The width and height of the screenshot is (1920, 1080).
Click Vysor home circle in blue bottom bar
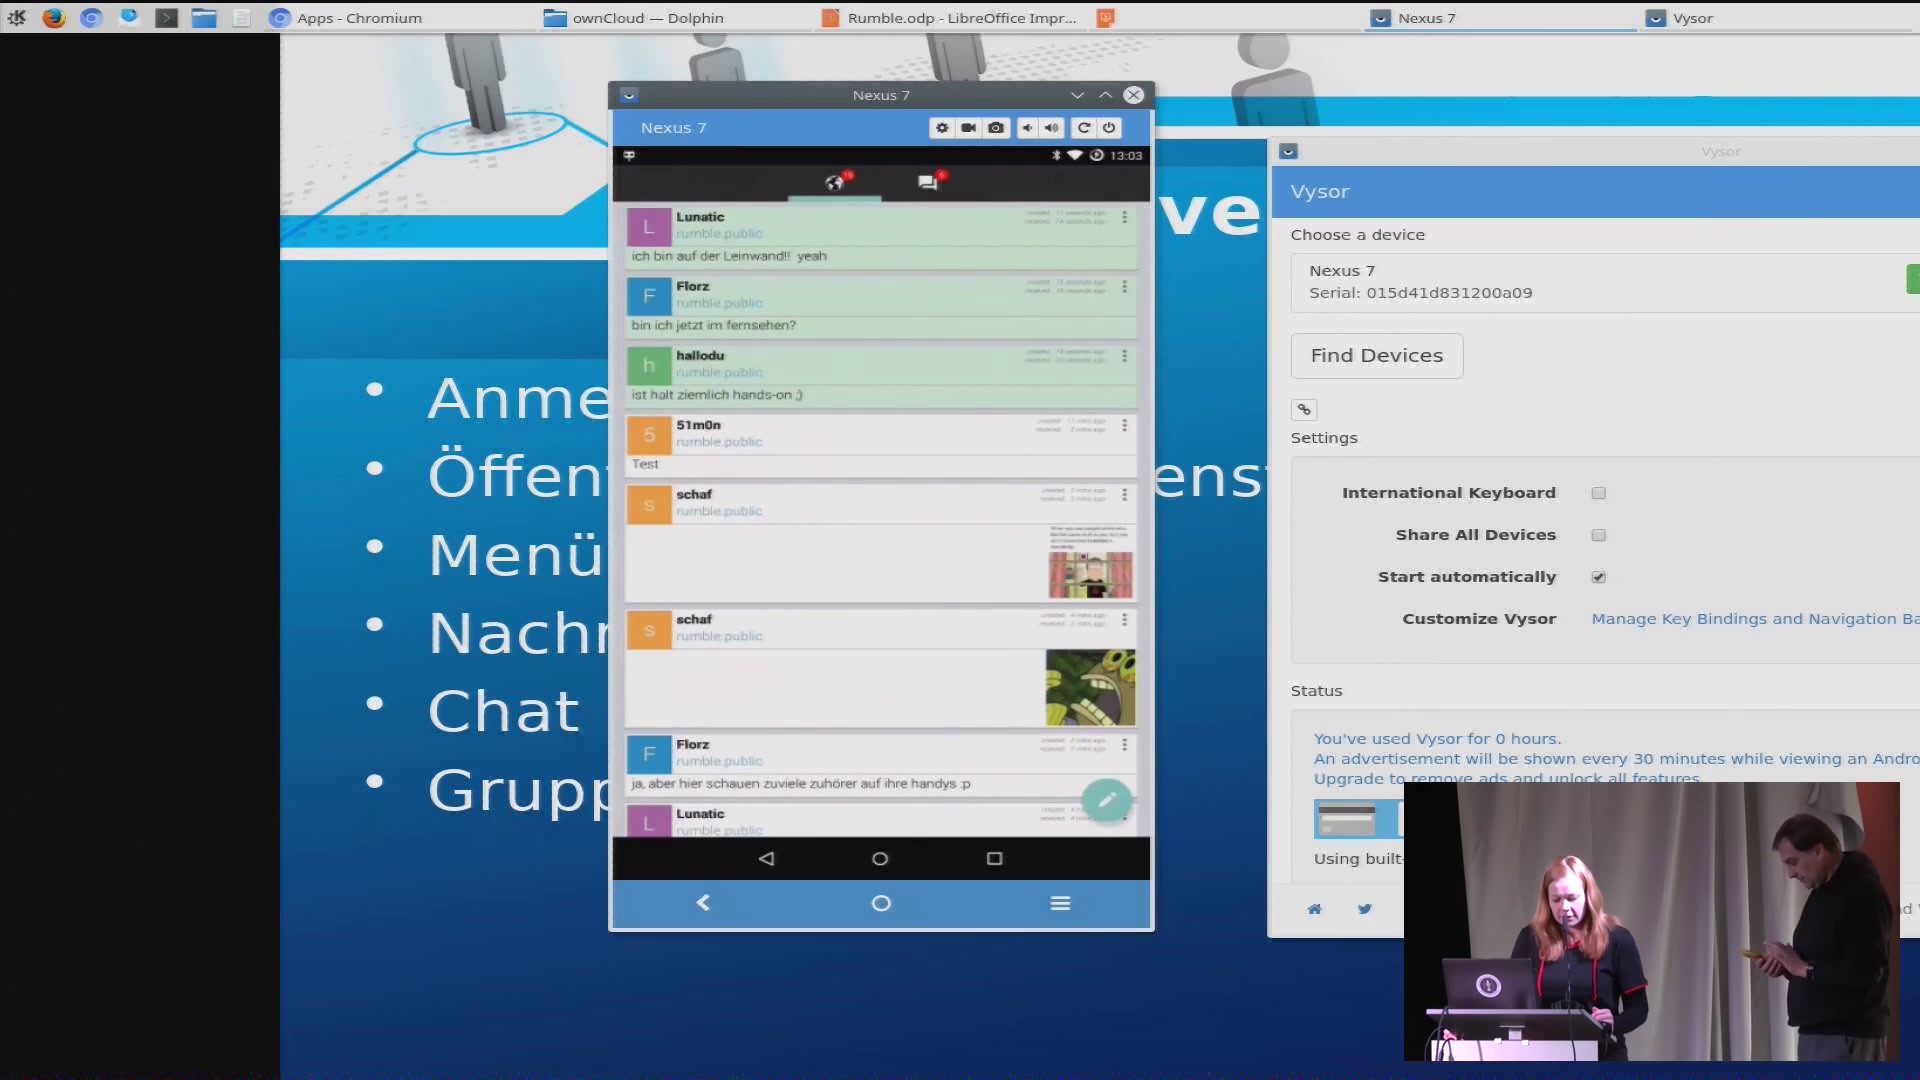point(881,903)
